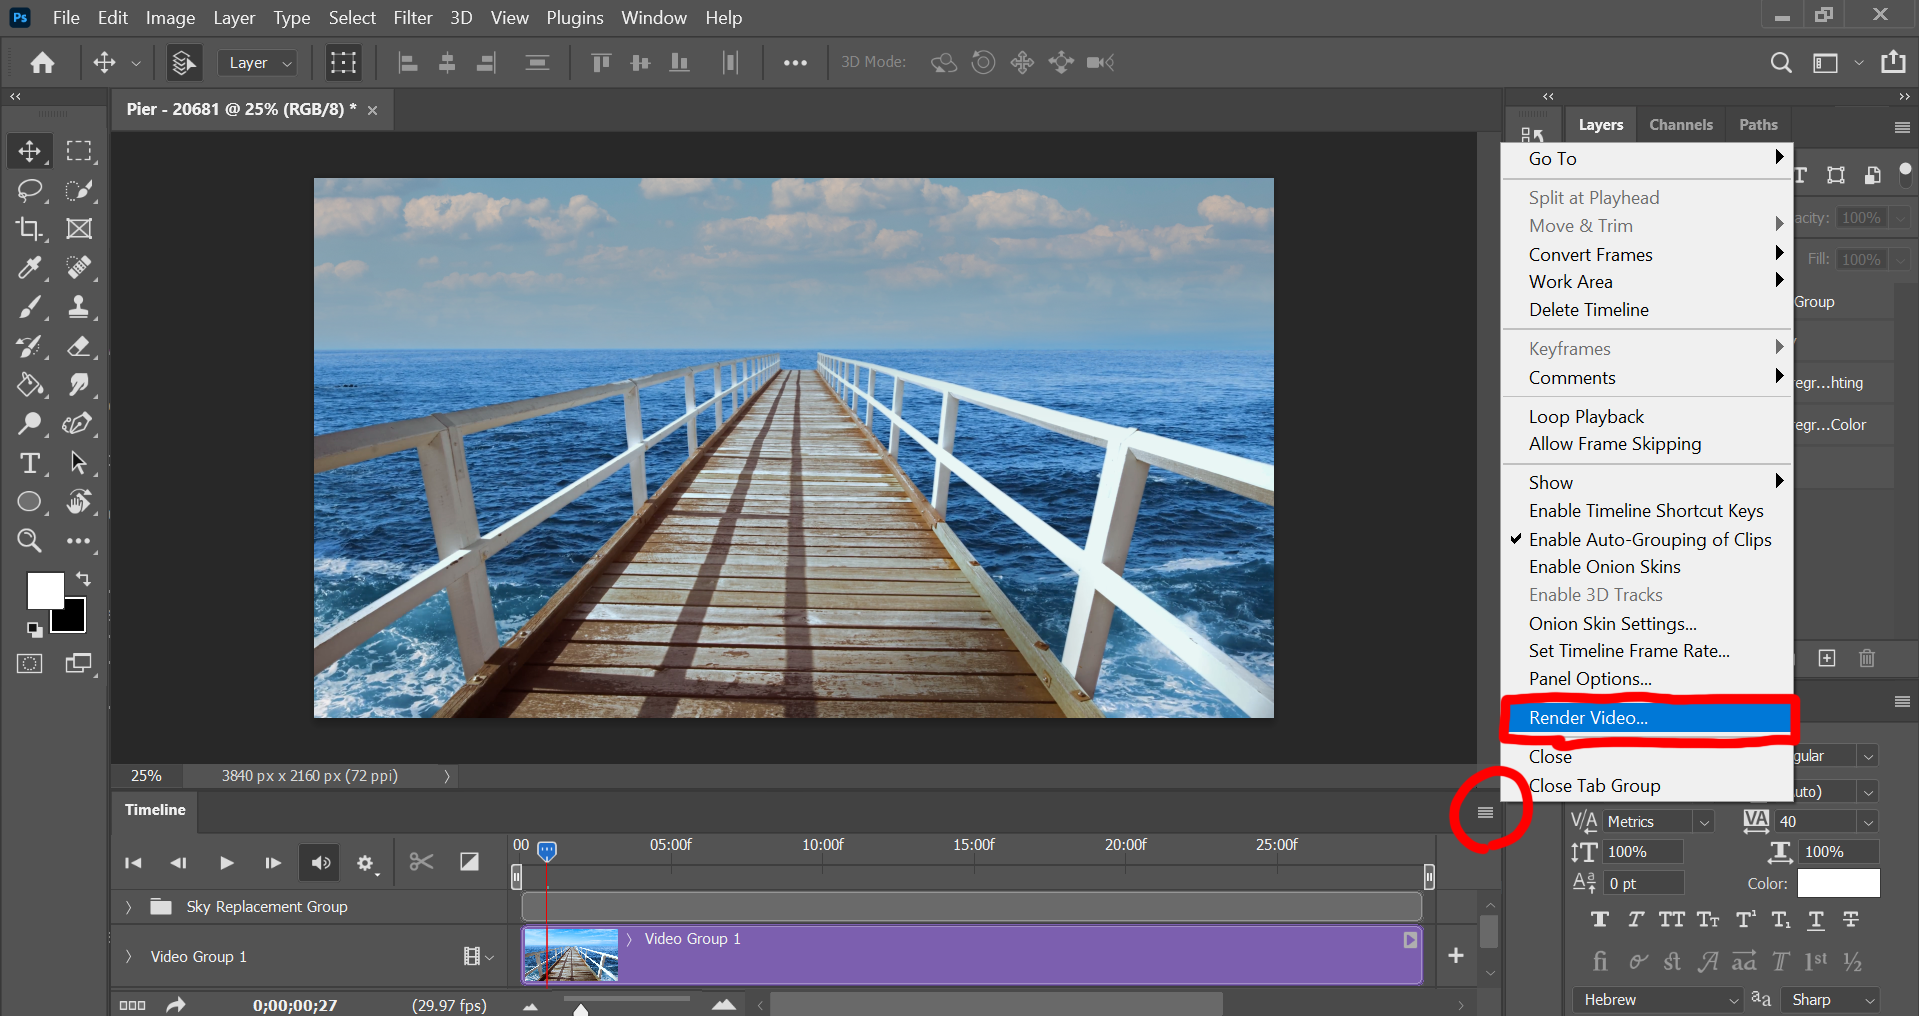This screenshot has width=1919, height=1016.
Task: Expand the Sky Replacement Group track
Action: pos(128,907)
